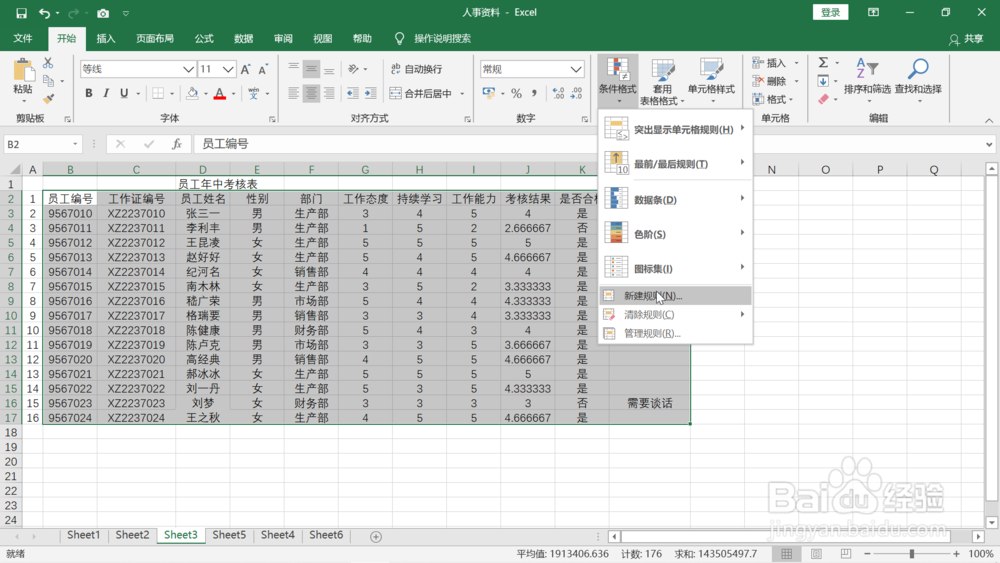
Task: Toggle middle vertical alignment
Action: tap(311, 69)
